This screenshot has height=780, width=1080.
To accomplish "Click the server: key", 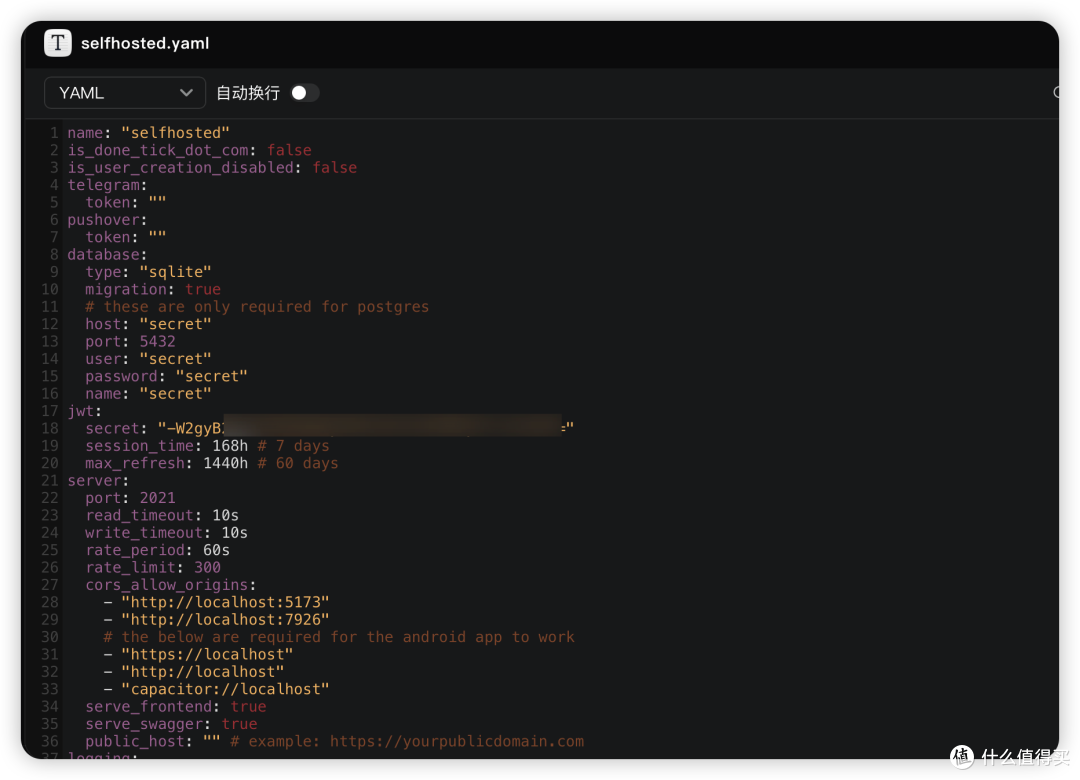I will click(x=98, y=480).
